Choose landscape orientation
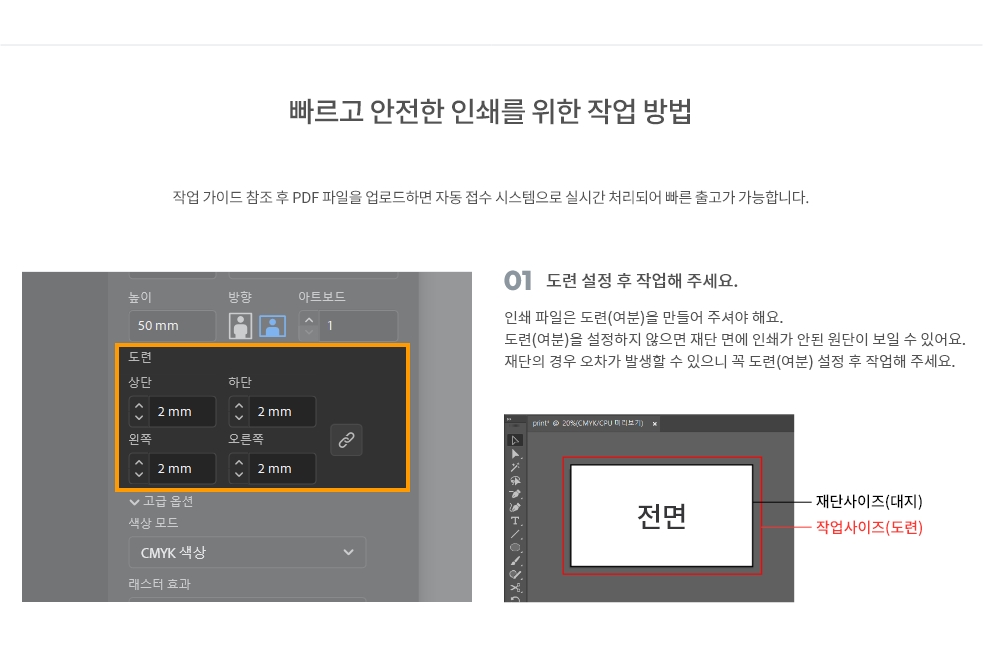This screenshot has height=662, width=983. point(272,326)
